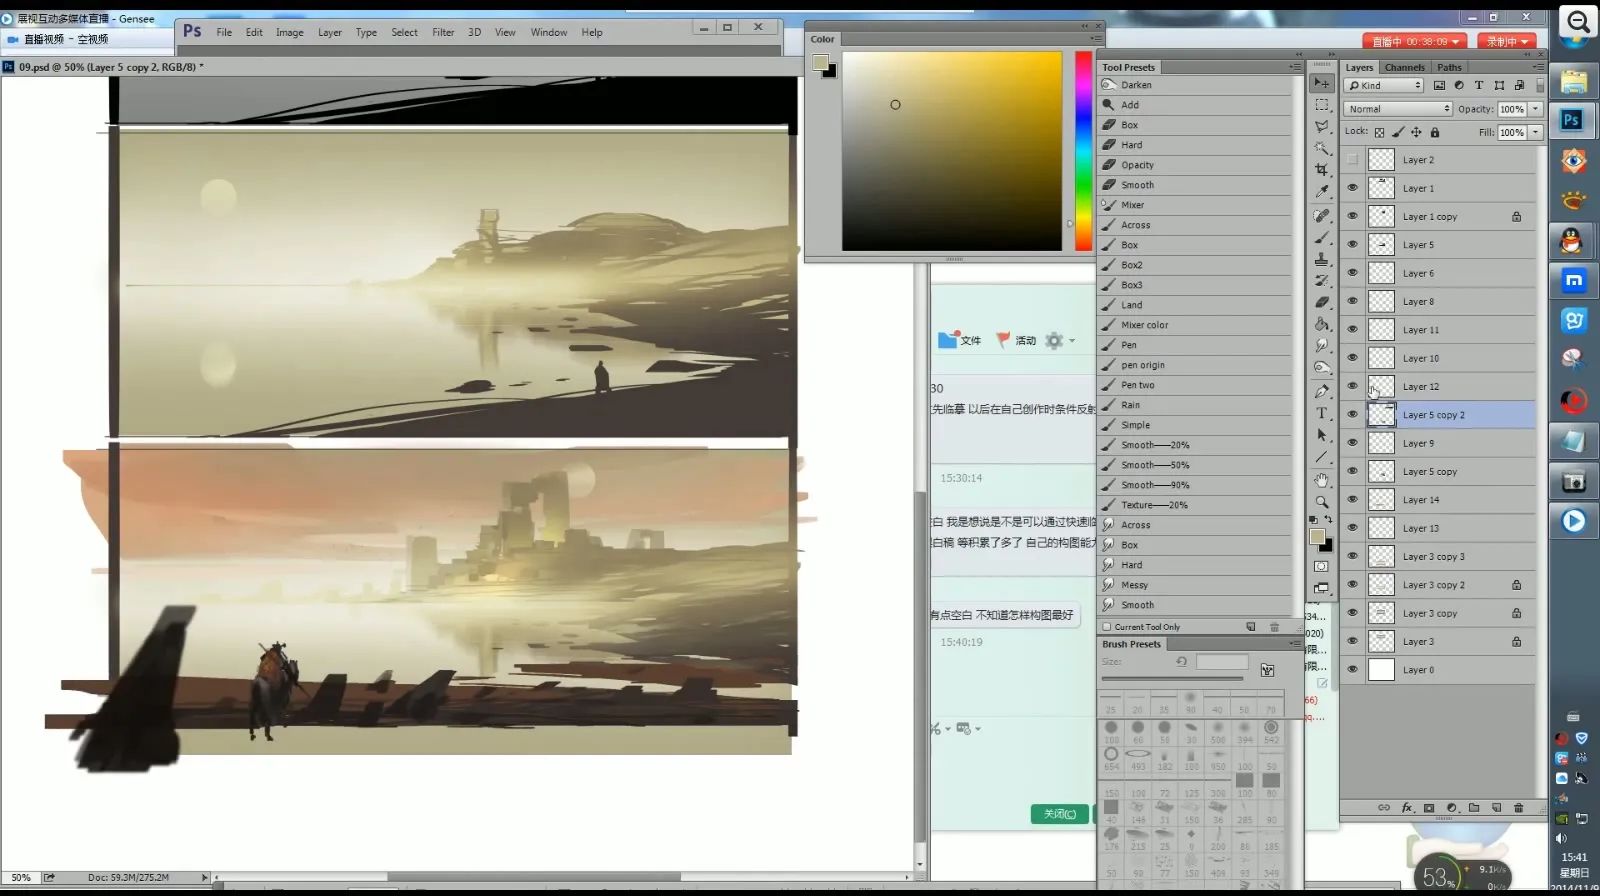Toggle visibility of Layer 6
1600x896 pixels.
pos(1352,273)
